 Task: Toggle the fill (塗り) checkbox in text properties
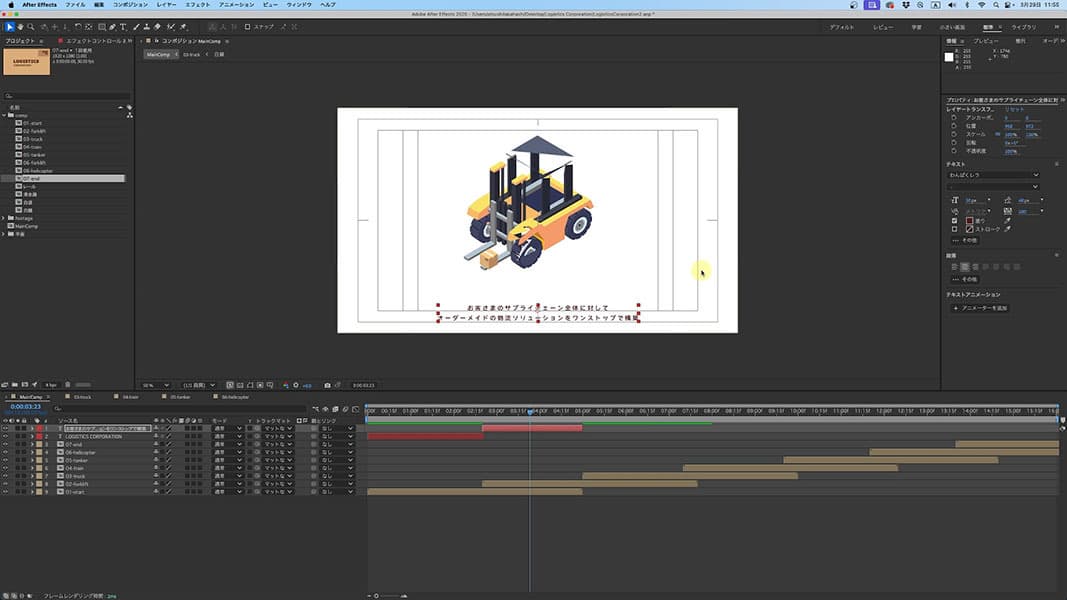955,220
